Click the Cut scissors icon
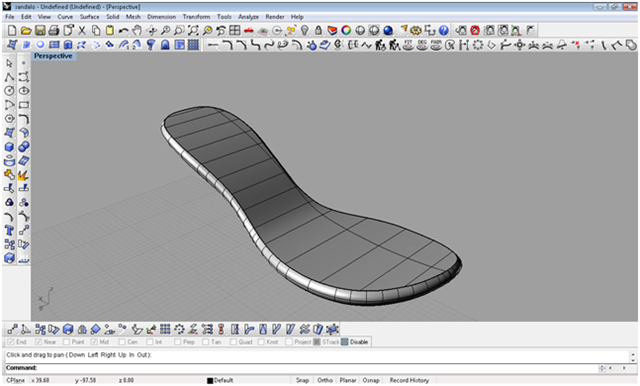This screenshot has width=640, height=386. click(x=82, y=30)
